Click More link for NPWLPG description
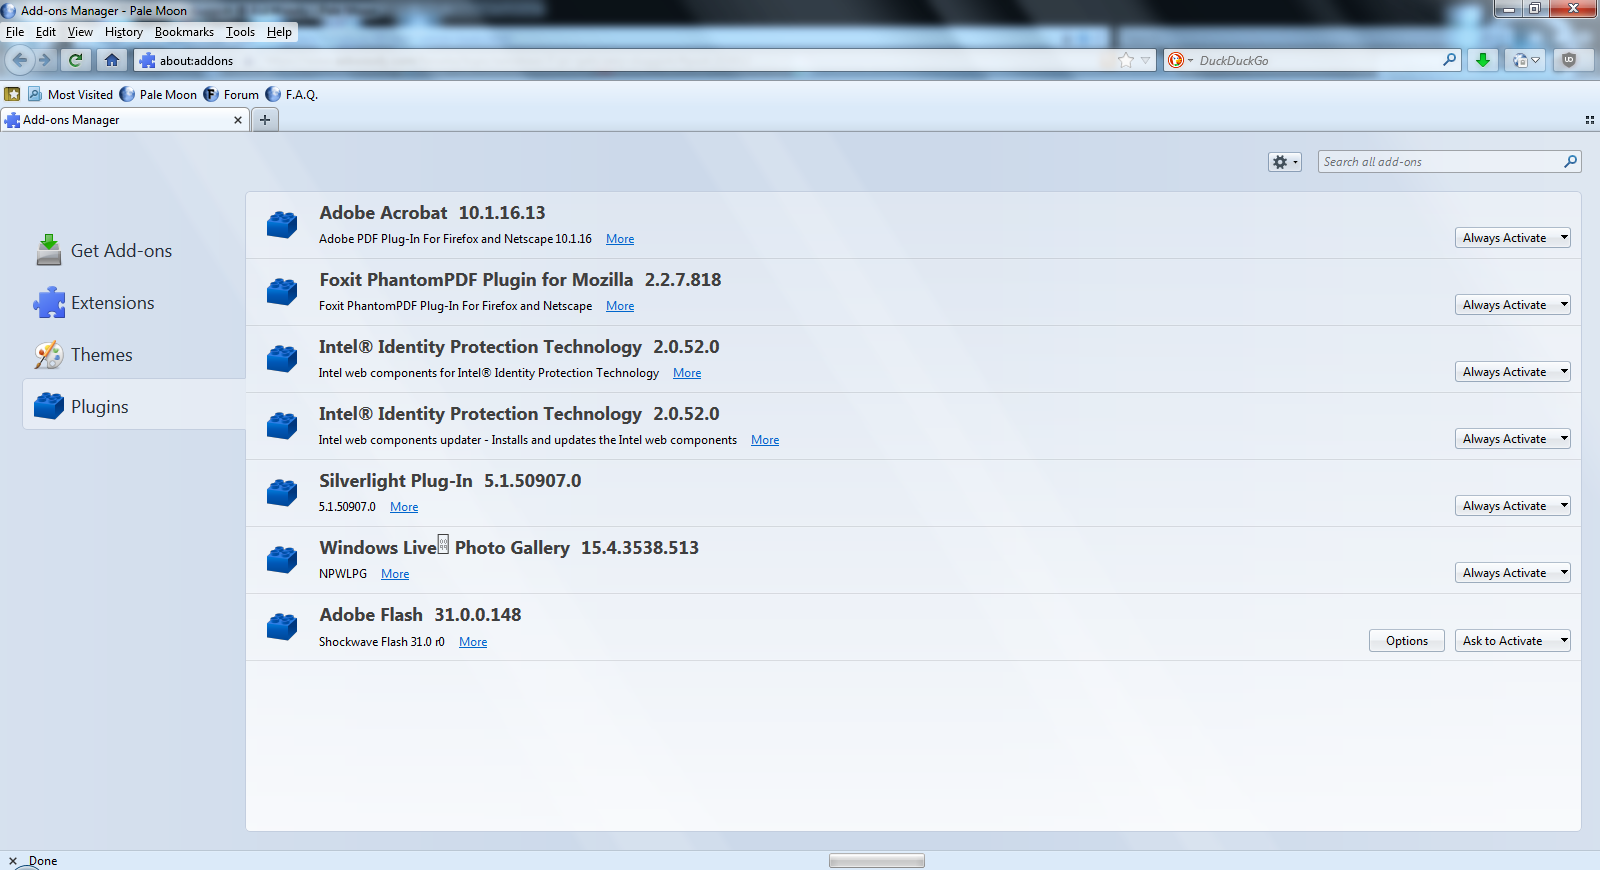This screenshot has width=1600, height=870. tap(395, 574)
